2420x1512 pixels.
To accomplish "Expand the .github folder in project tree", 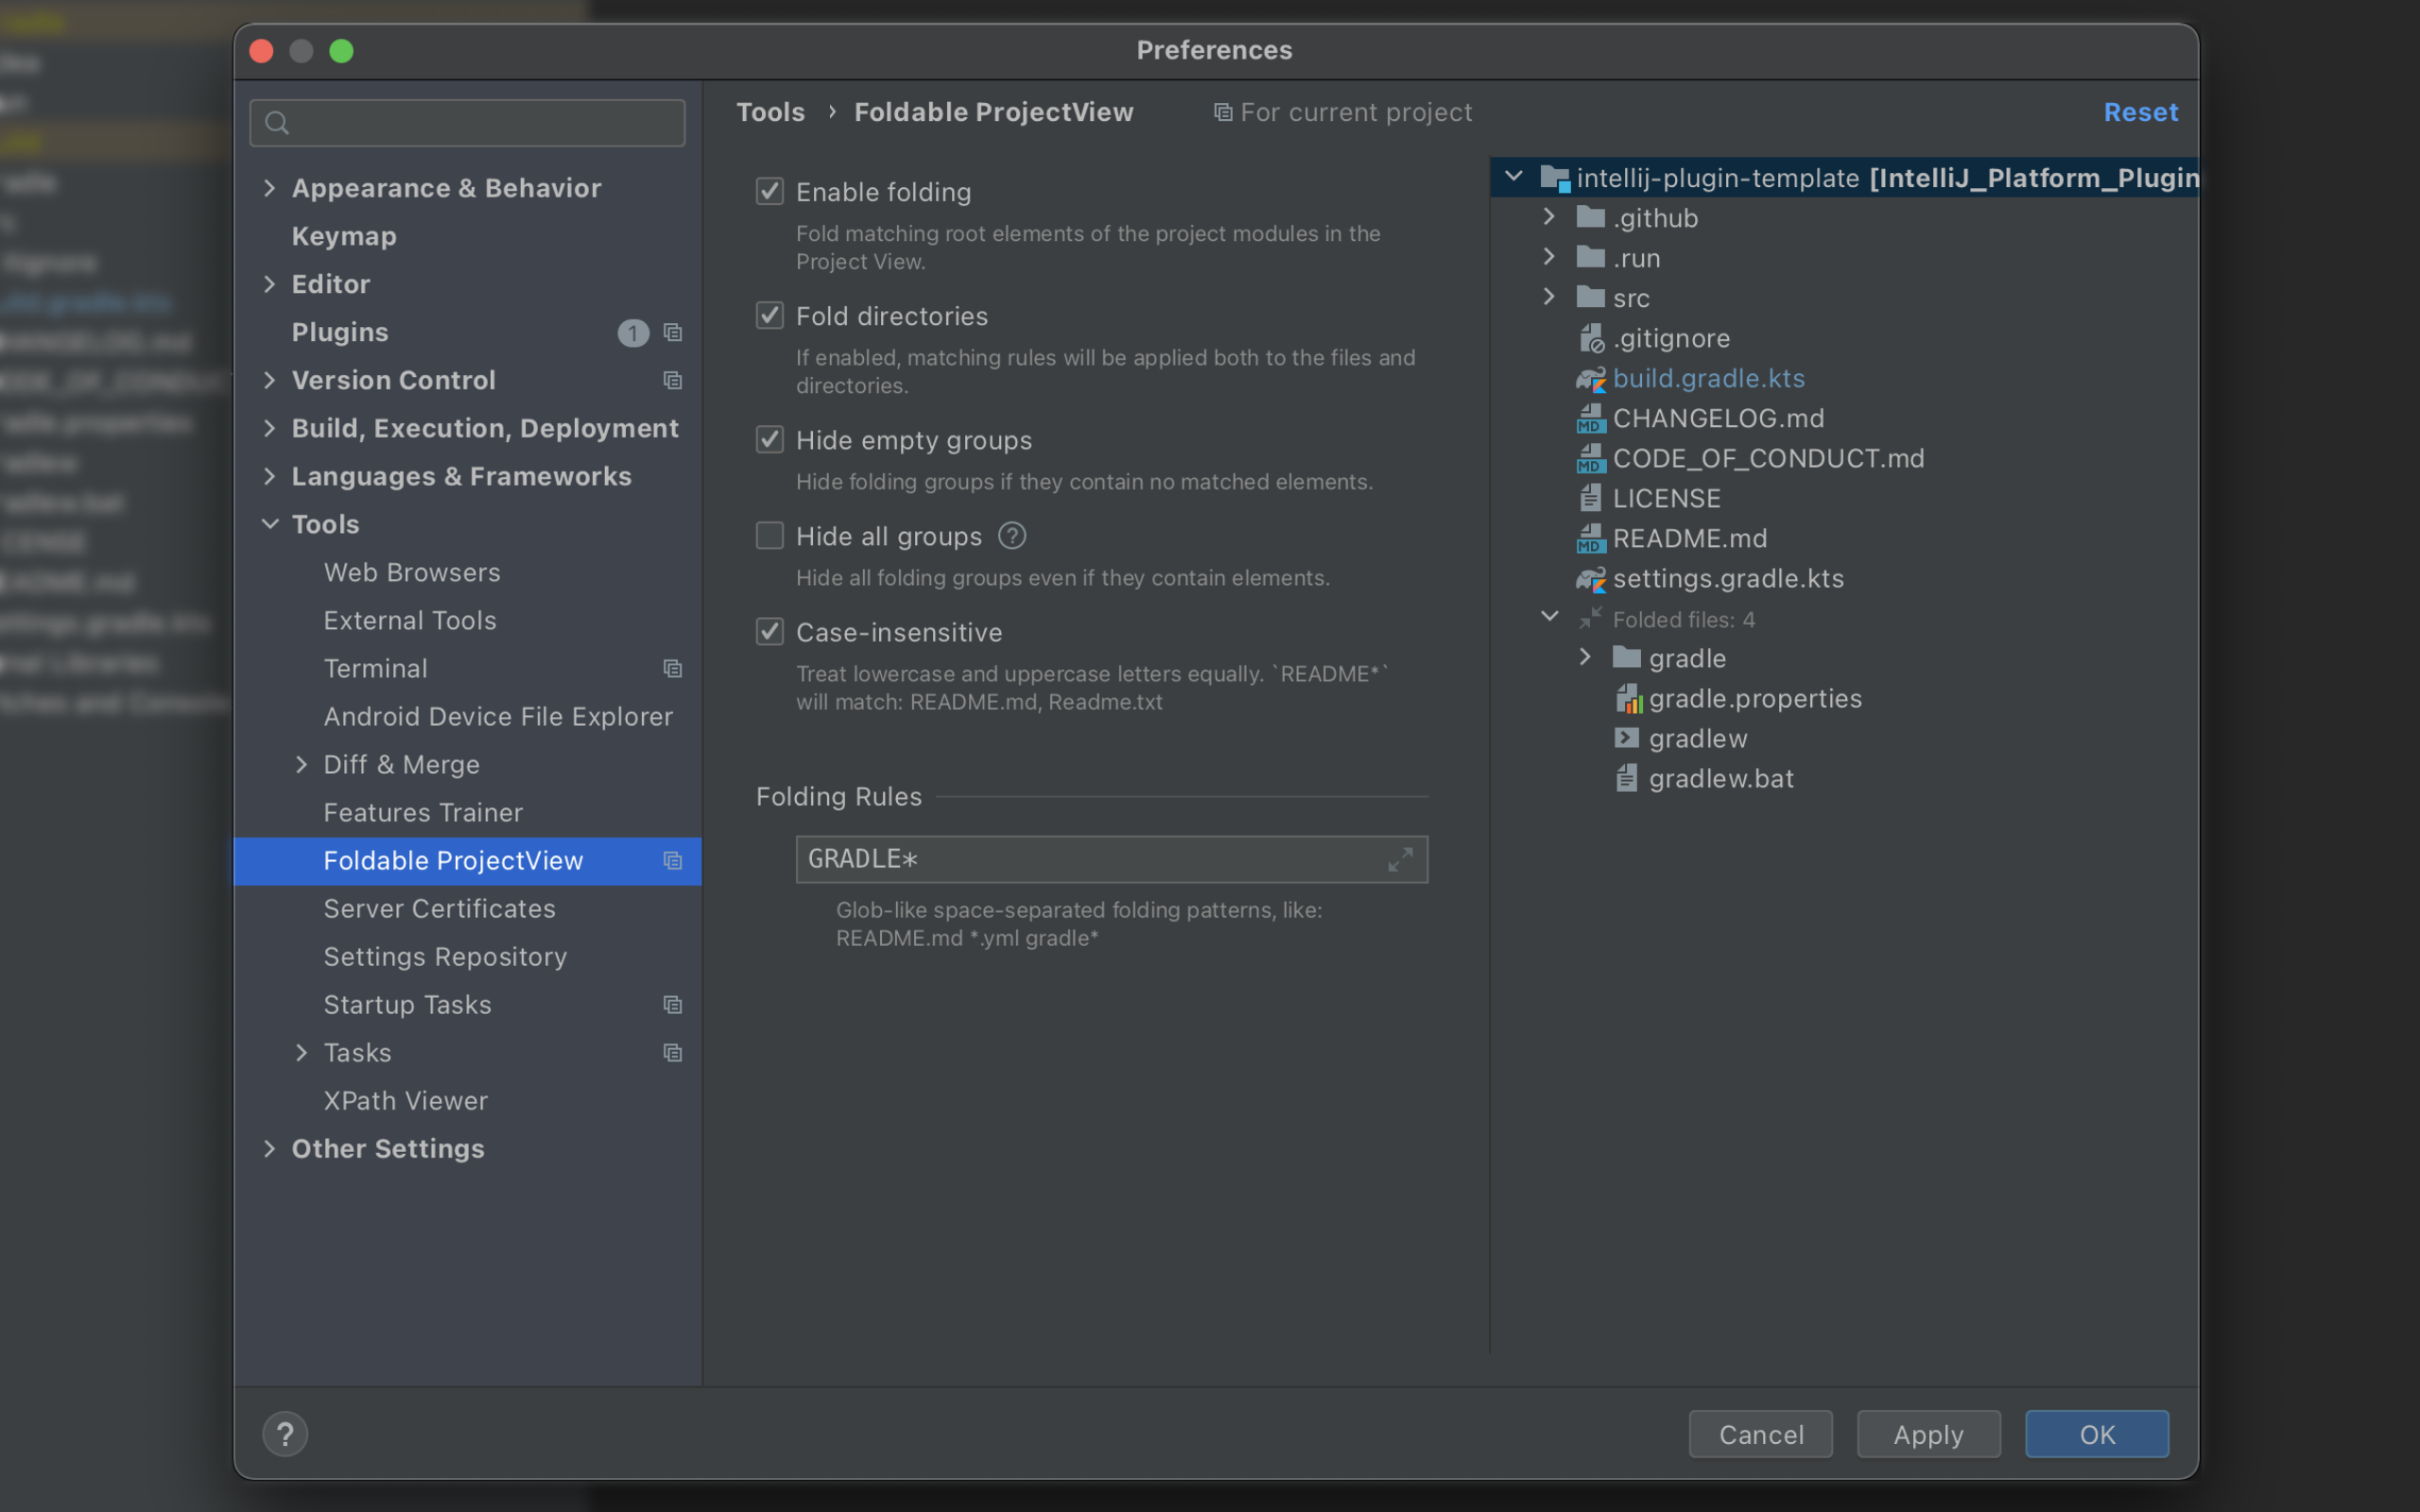I will tap(1548, 217).
